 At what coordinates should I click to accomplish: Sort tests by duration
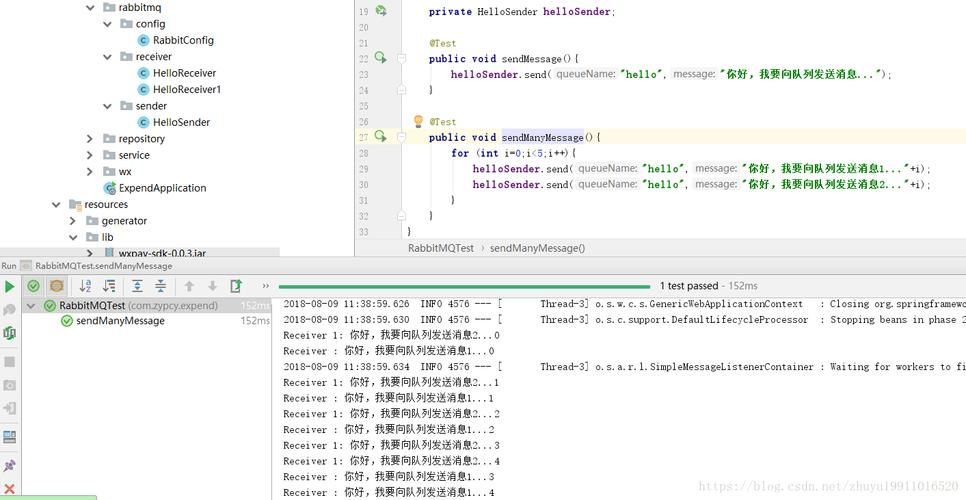[110, 286]
